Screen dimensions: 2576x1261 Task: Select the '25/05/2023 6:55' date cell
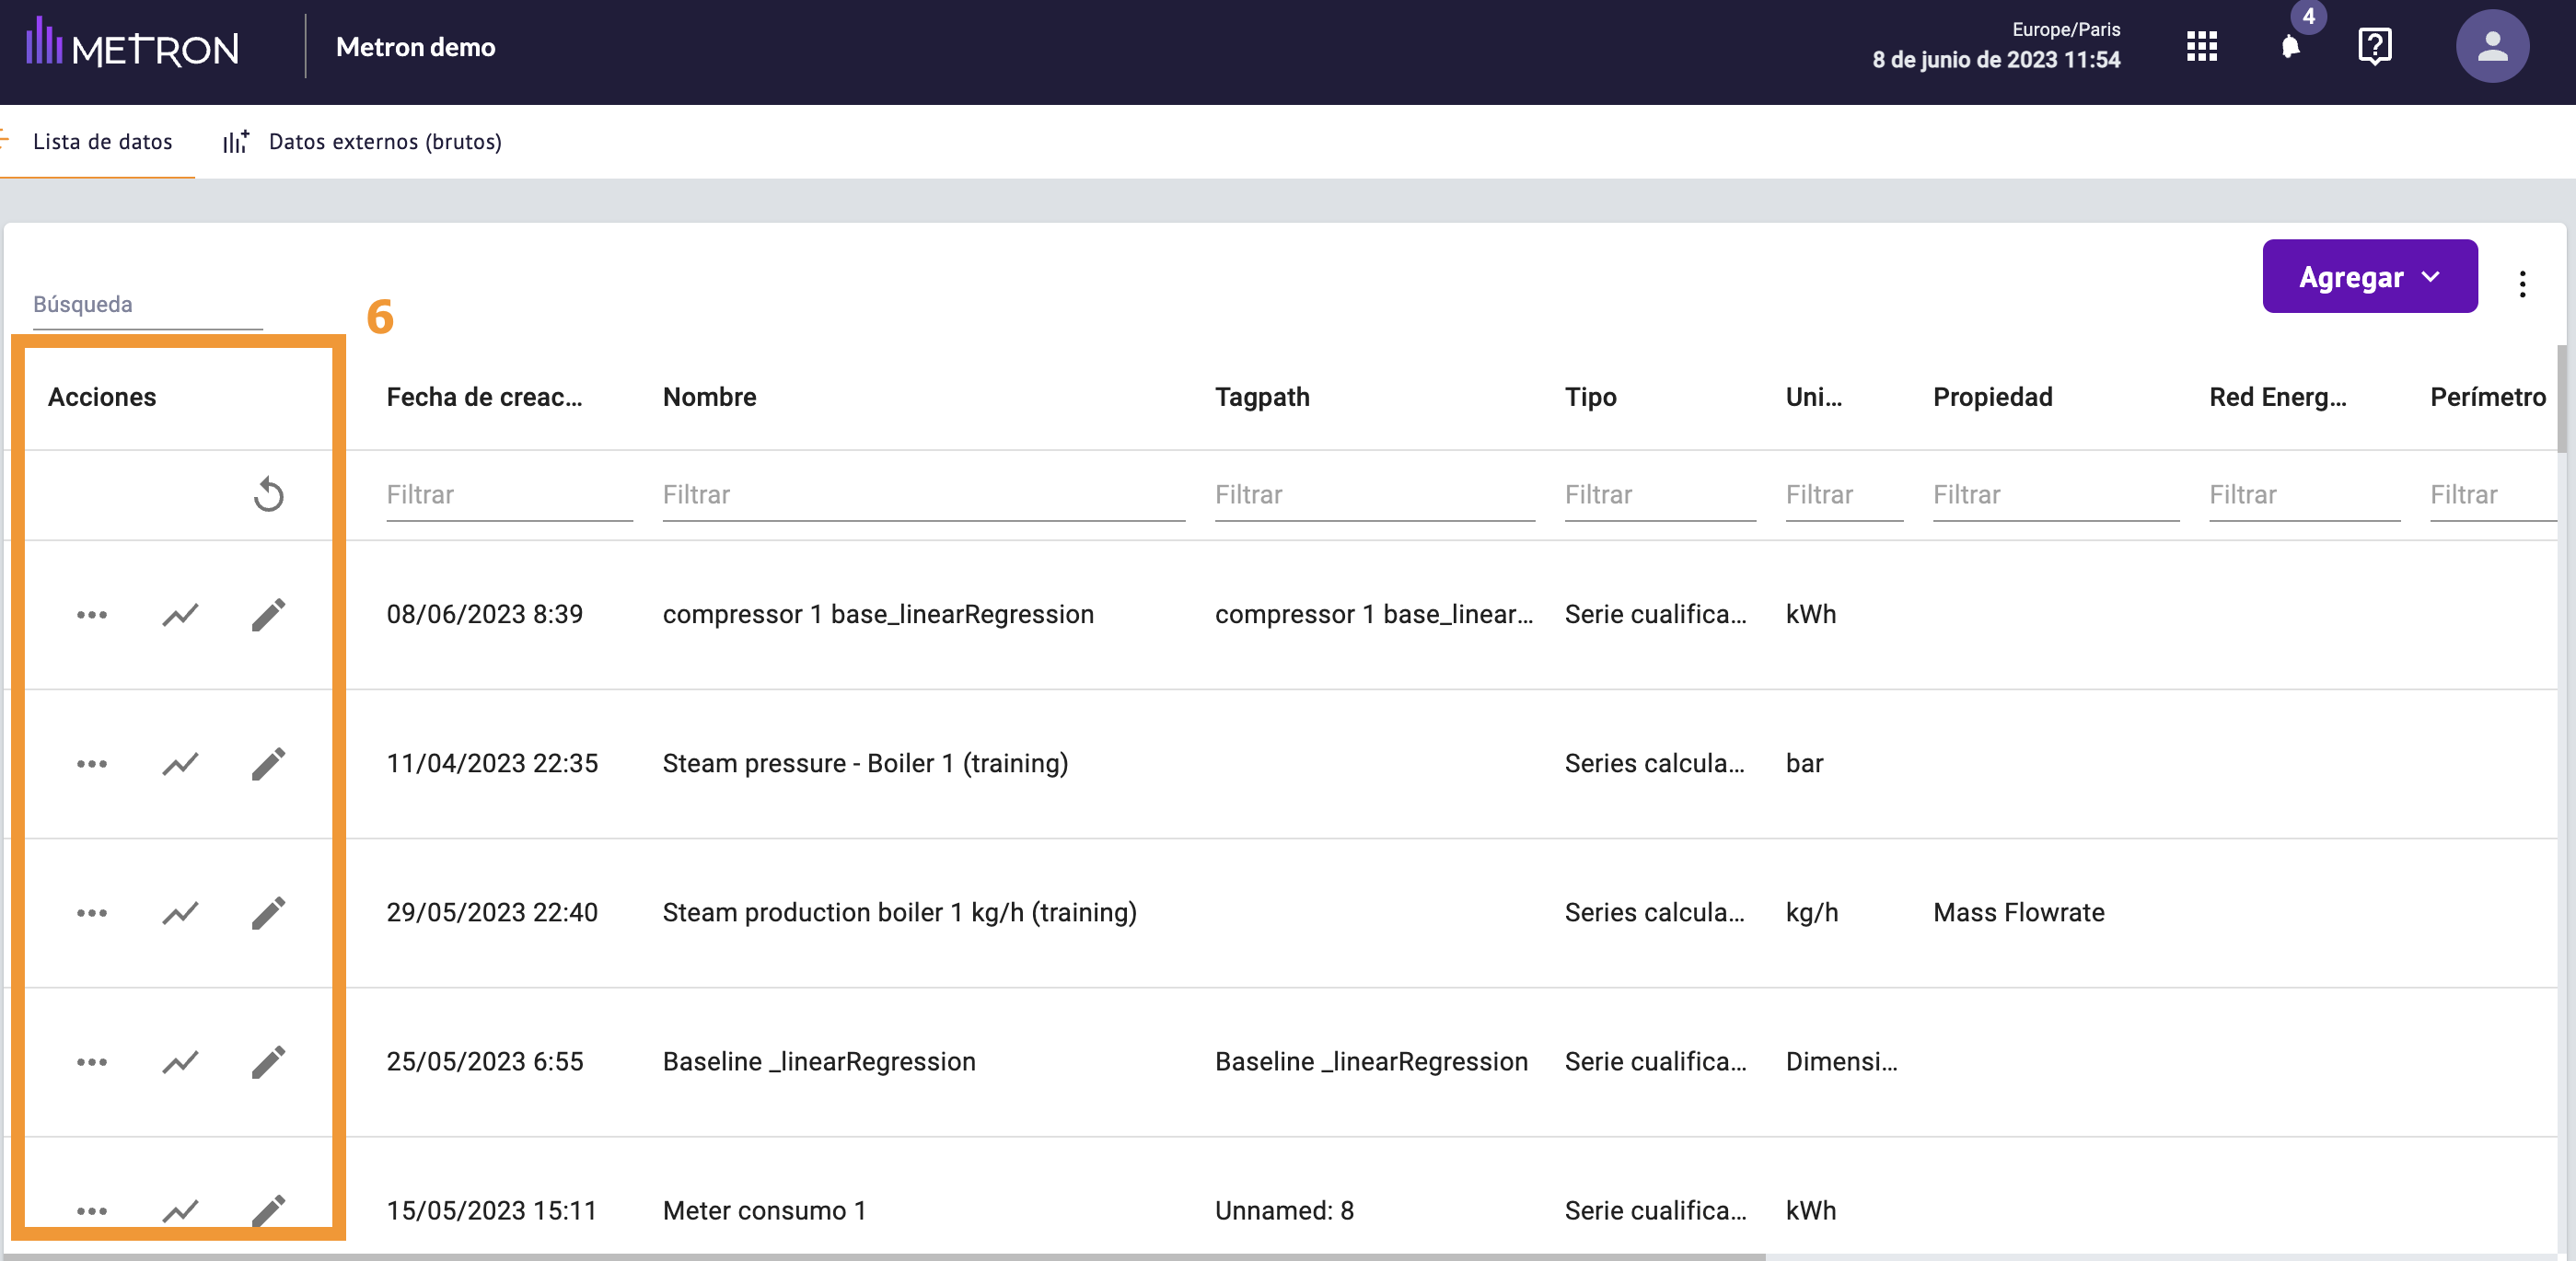click(484, 1062)
